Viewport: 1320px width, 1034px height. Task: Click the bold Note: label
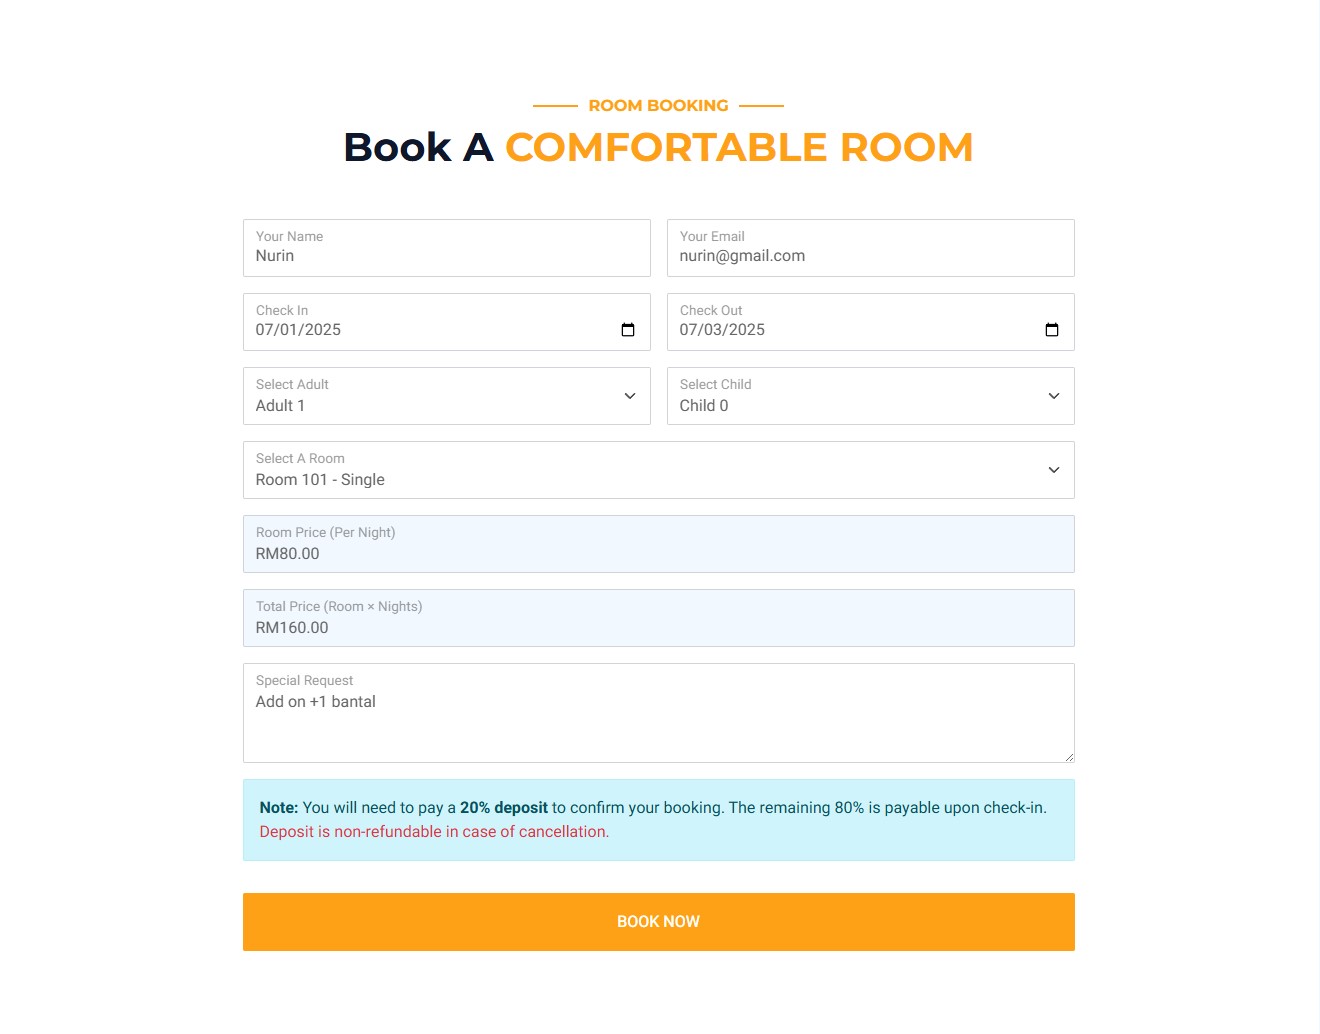pyautogui.click(x=279, y=808)
